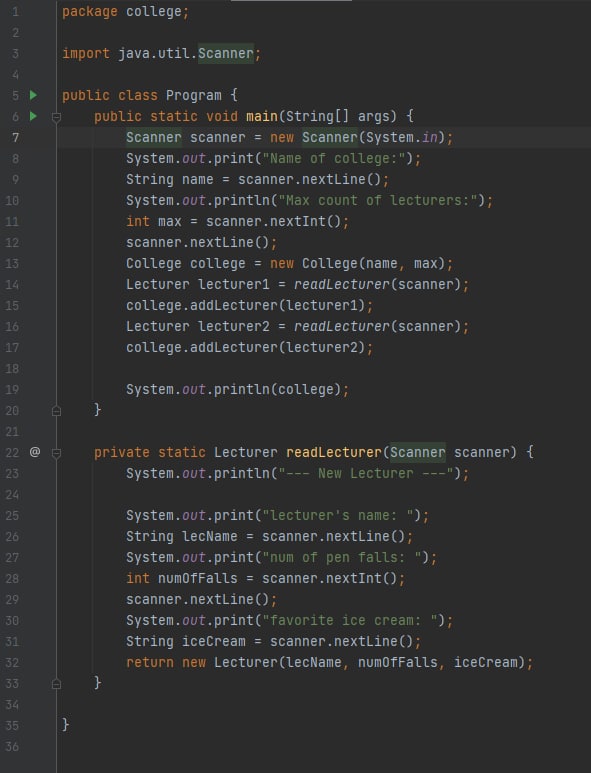591x773 pixels.
Task: Click the string "lecturer's name: "
Action: [338, 516]
